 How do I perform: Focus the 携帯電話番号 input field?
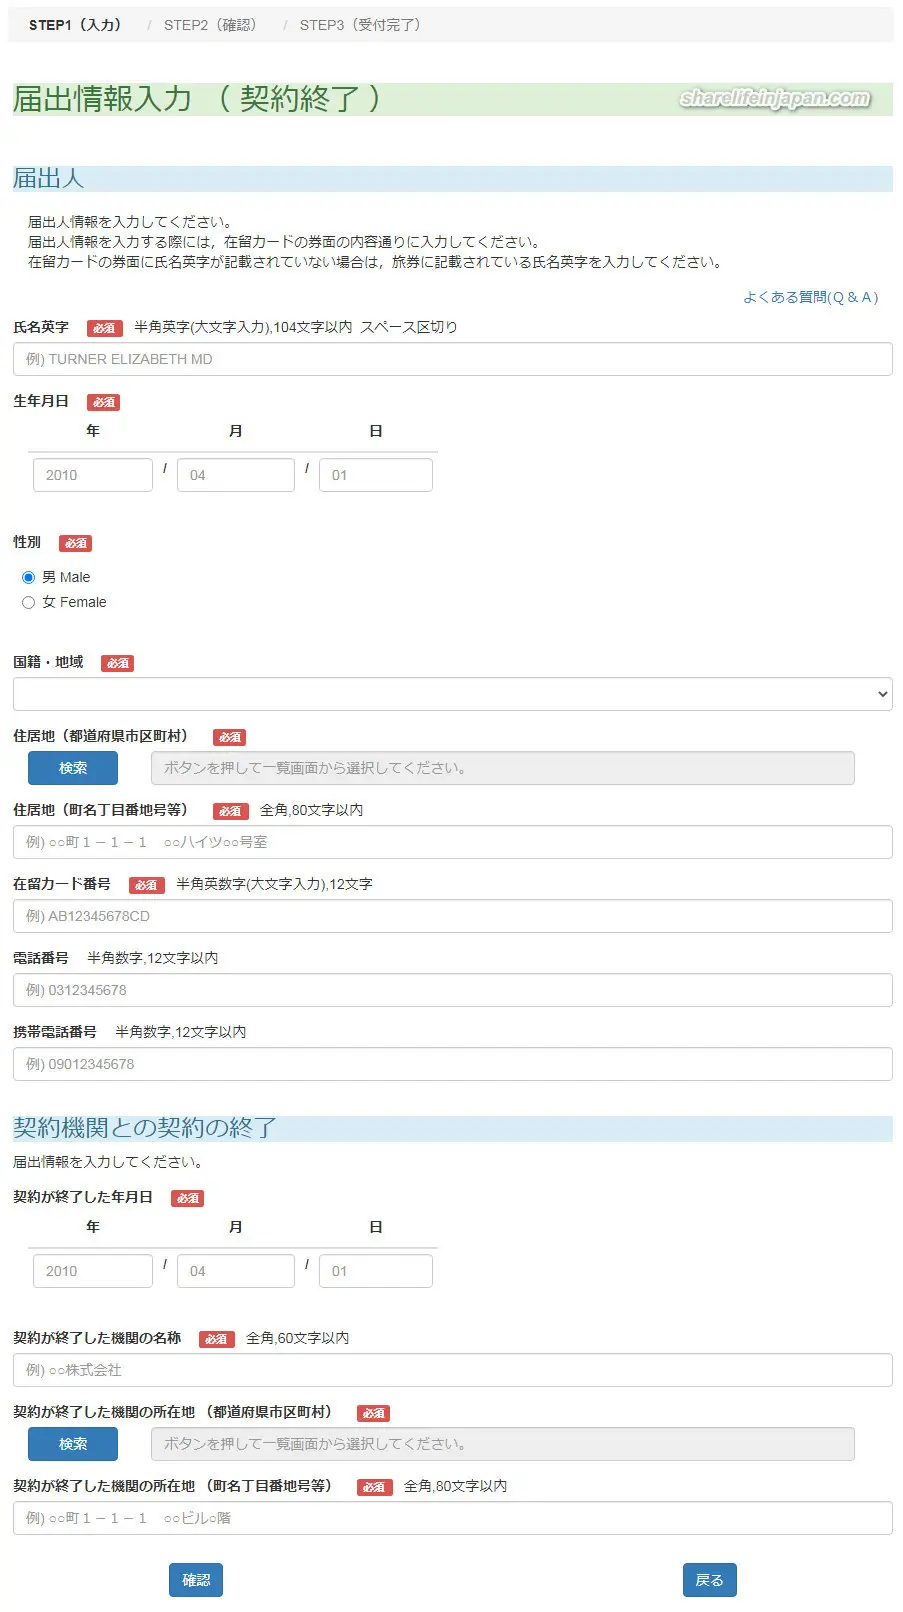coord(452,1064)
